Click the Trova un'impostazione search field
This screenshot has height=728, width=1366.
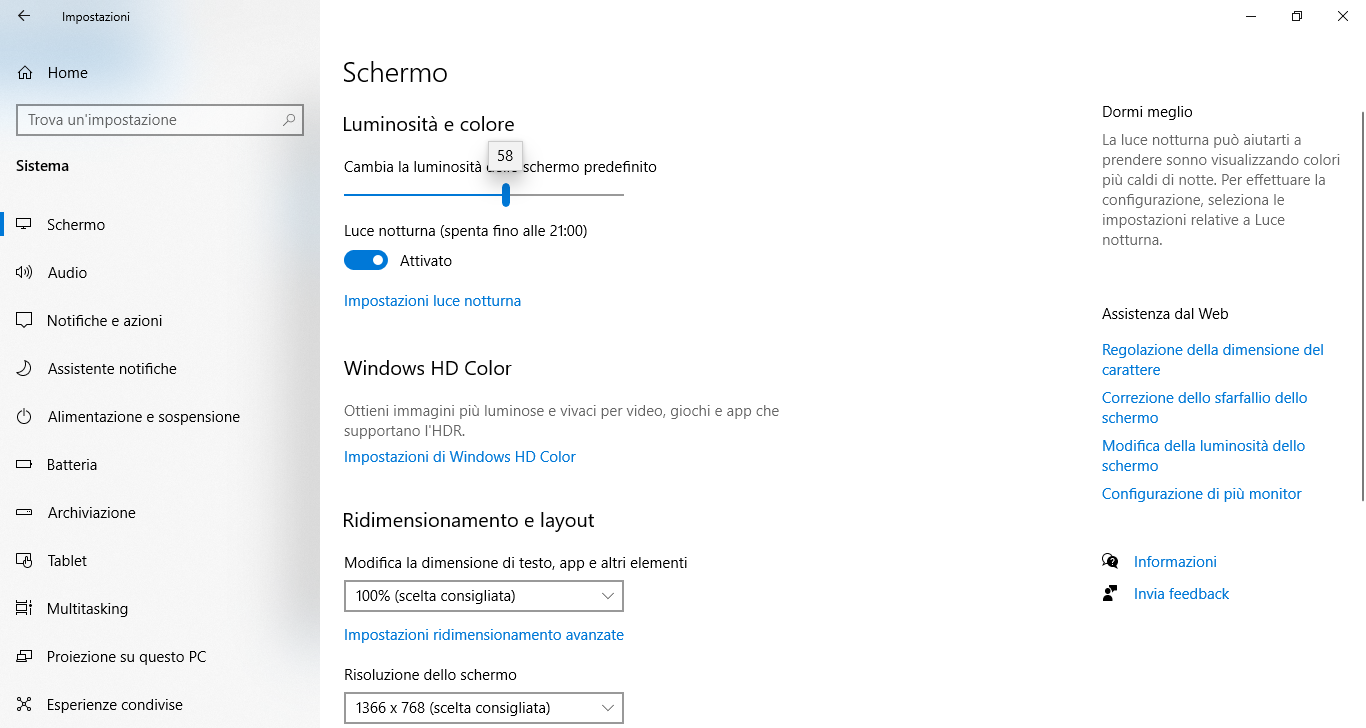(x=160, y=120)
